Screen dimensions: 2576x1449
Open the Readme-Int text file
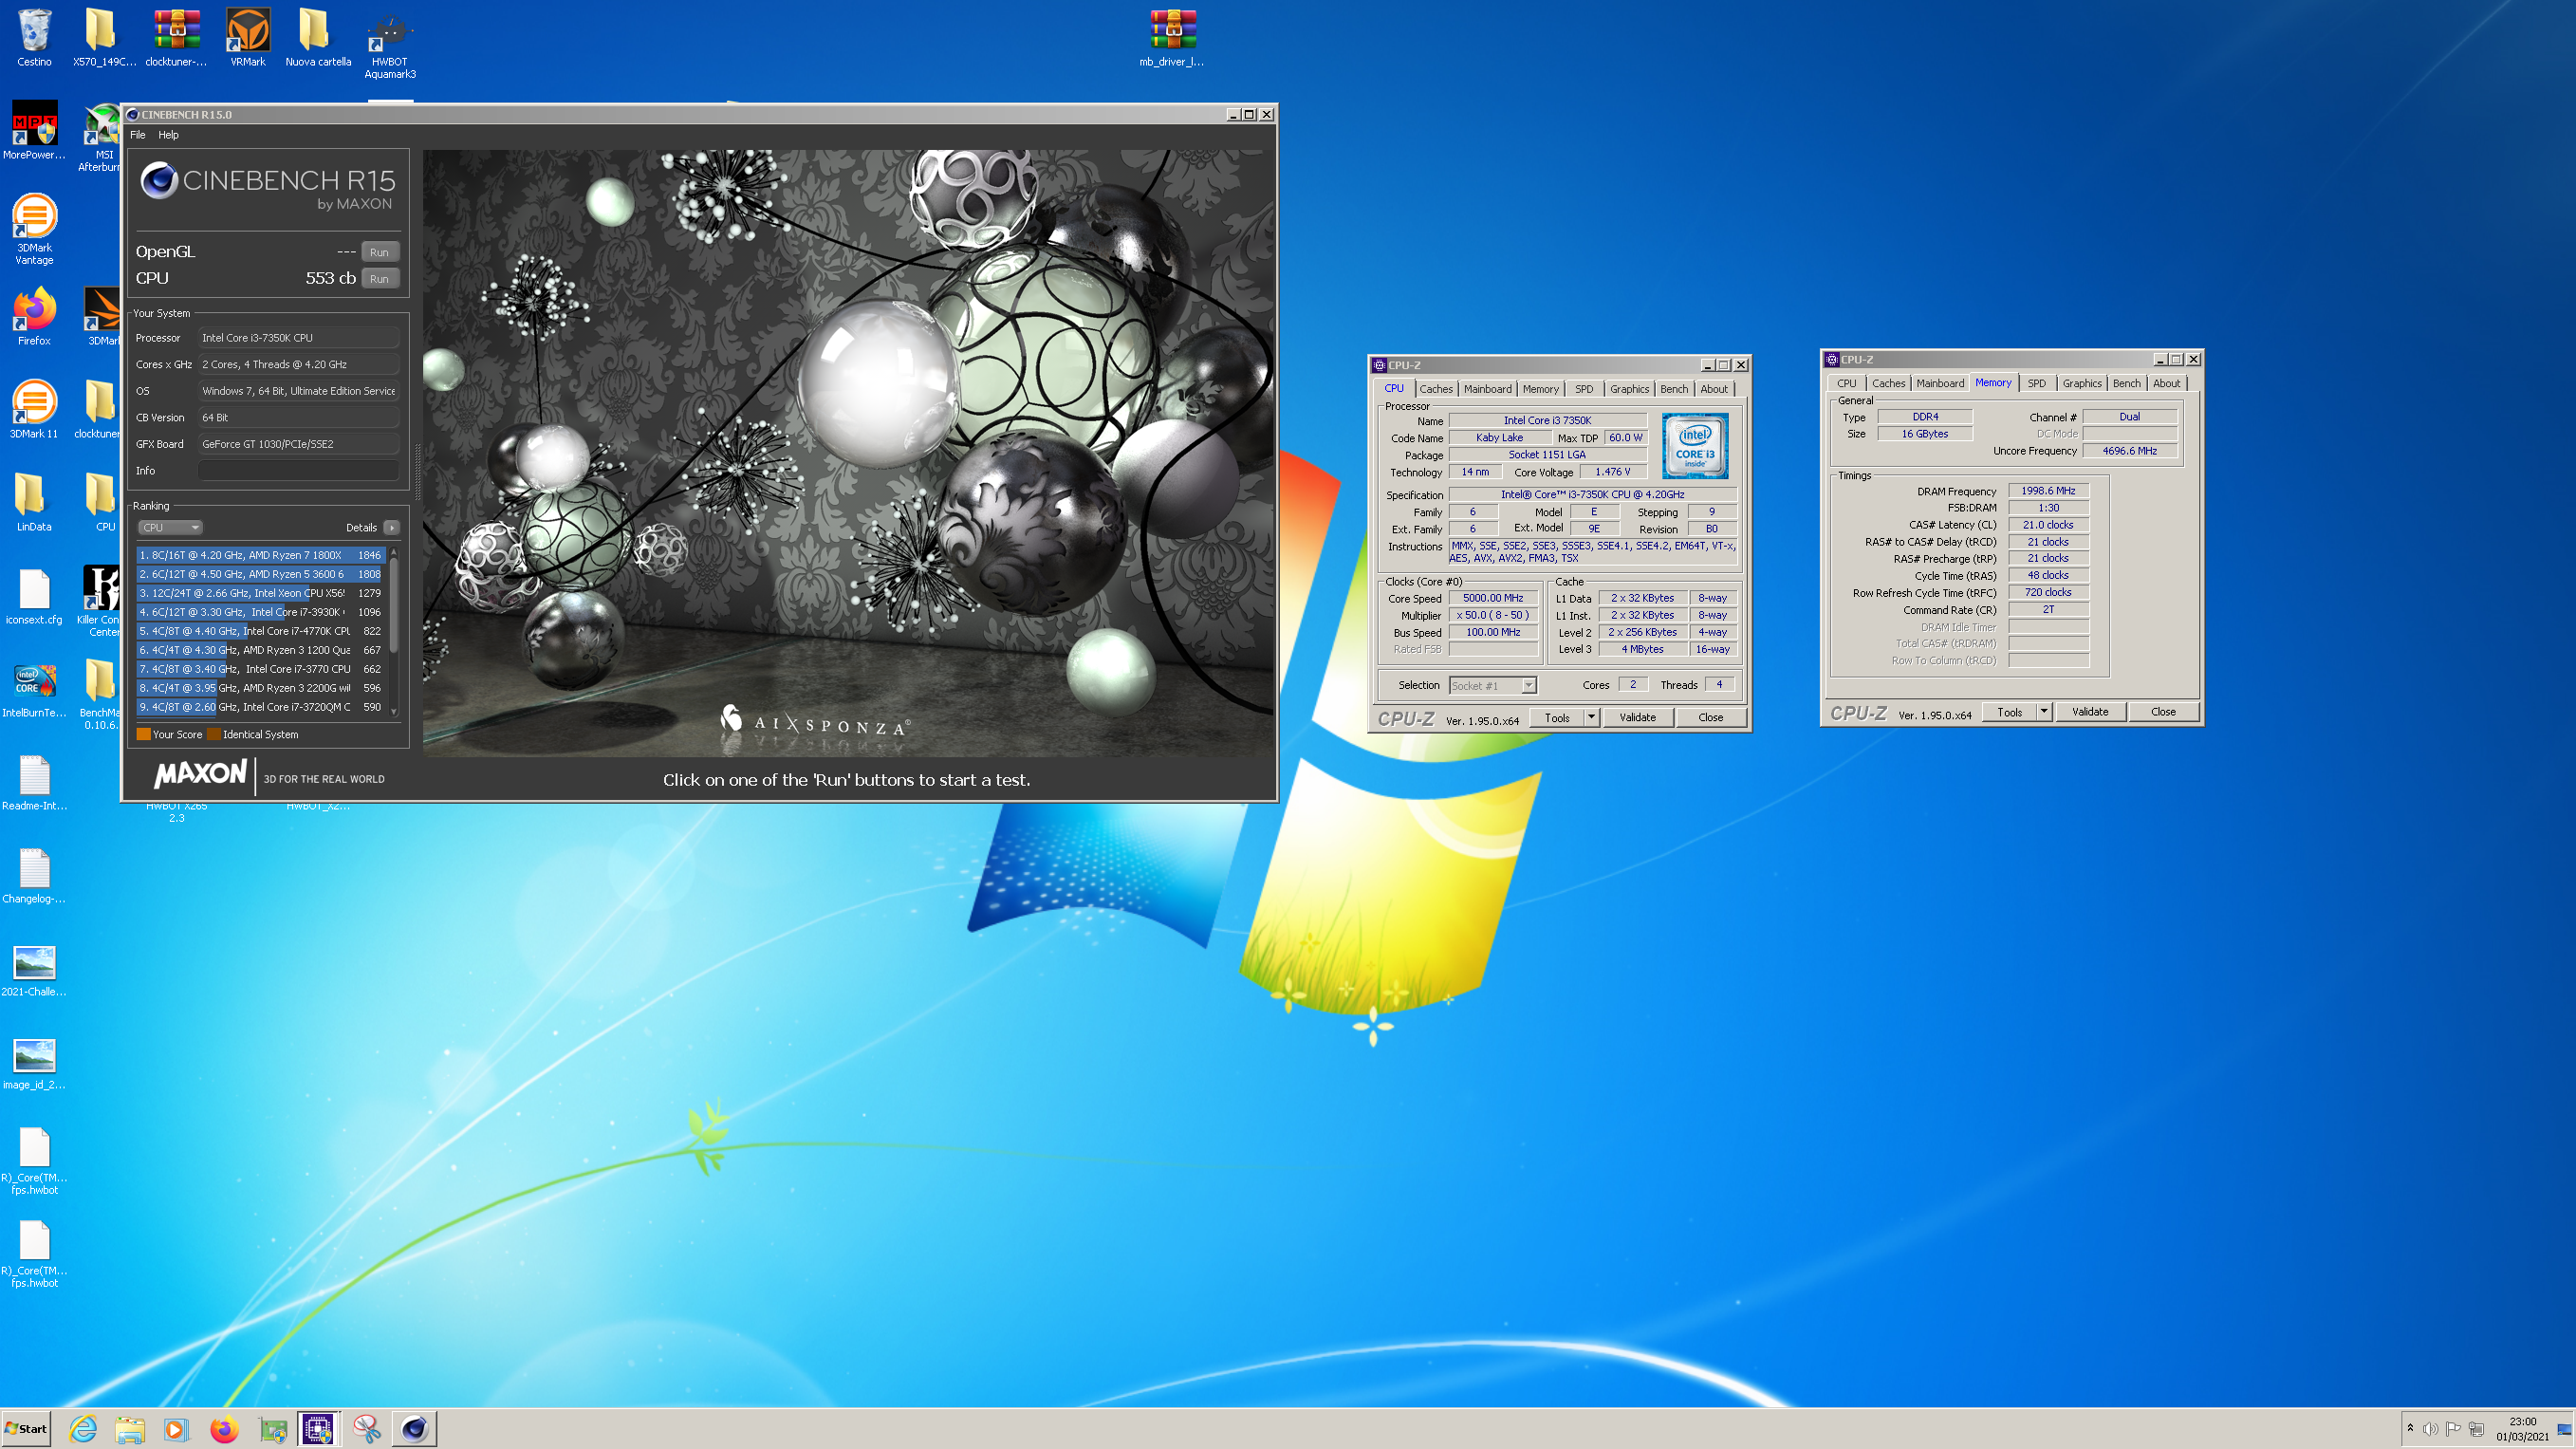point(34,782)
